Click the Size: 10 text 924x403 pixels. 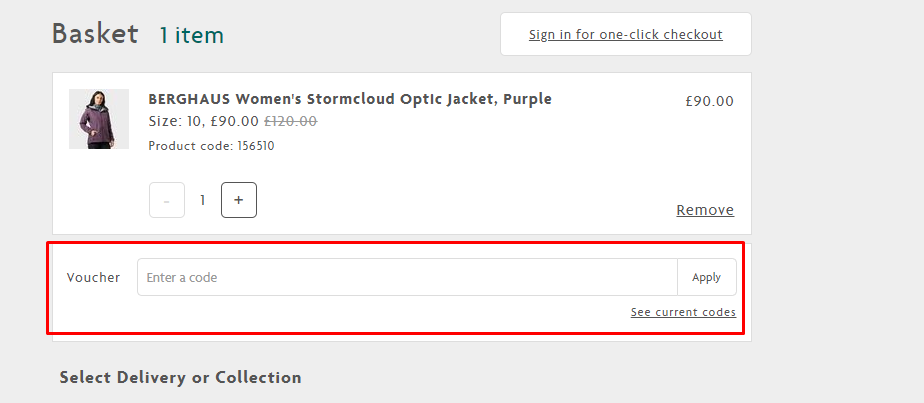click(x=175, y=121)
